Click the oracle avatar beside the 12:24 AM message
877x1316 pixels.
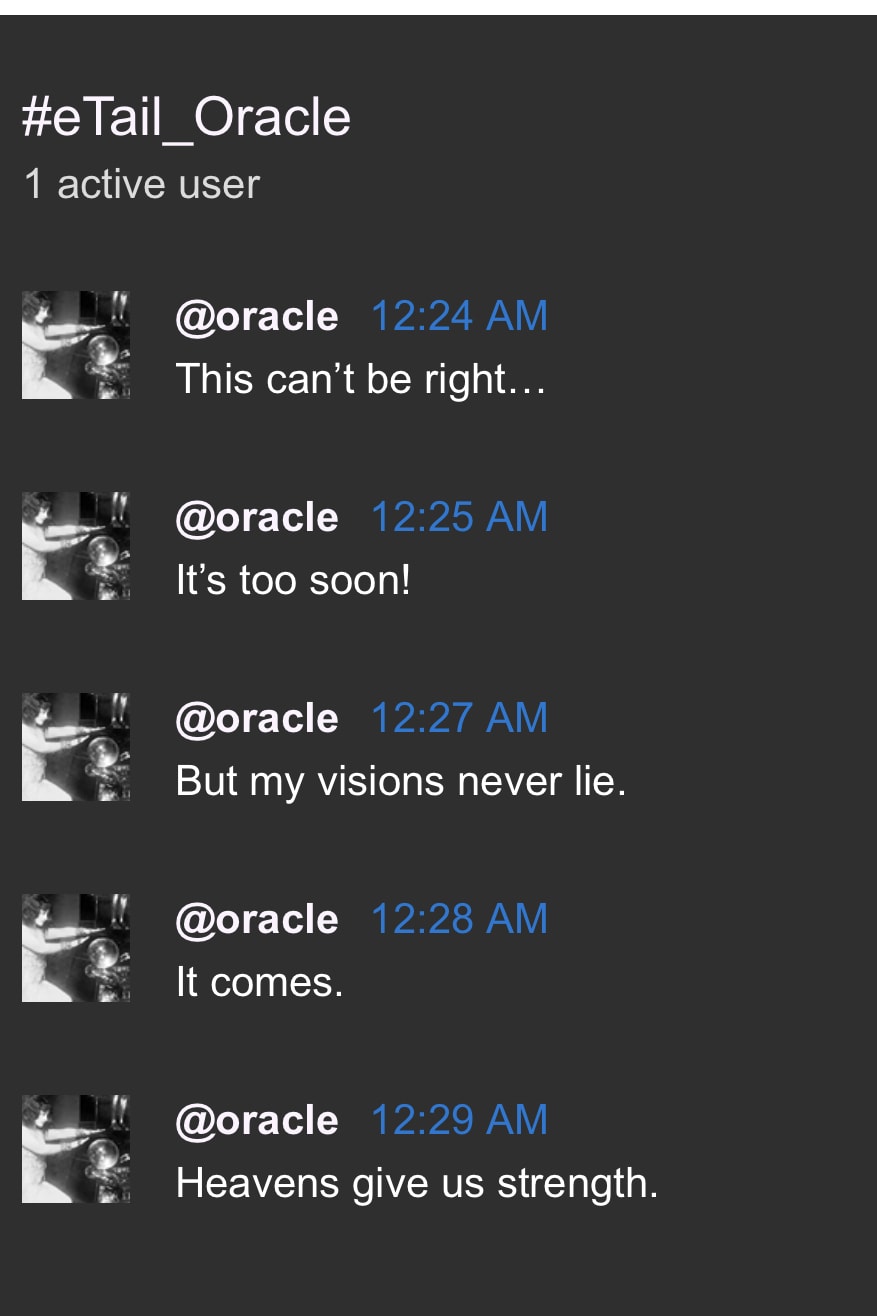click(x=76, y=345)
